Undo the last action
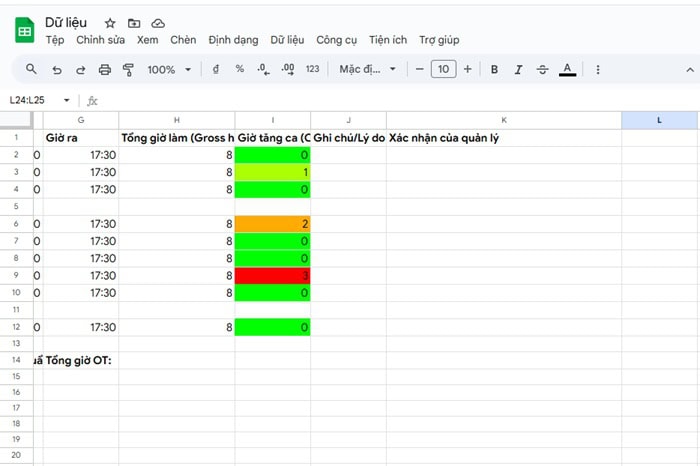 point(56,70)
